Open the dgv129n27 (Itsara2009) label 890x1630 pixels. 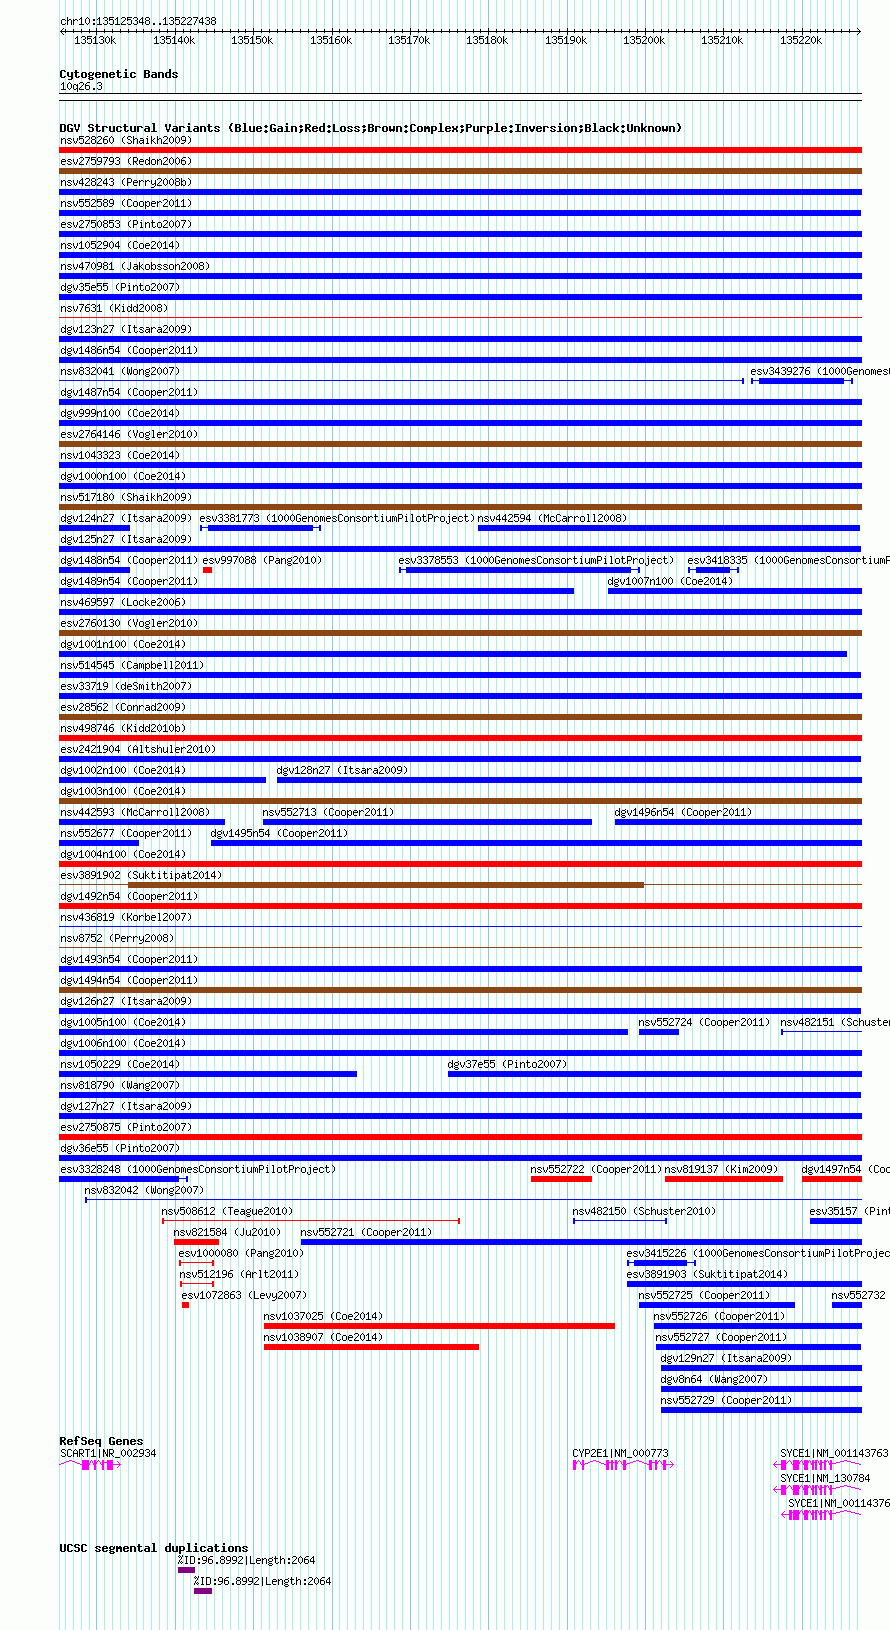point(726,1358)
